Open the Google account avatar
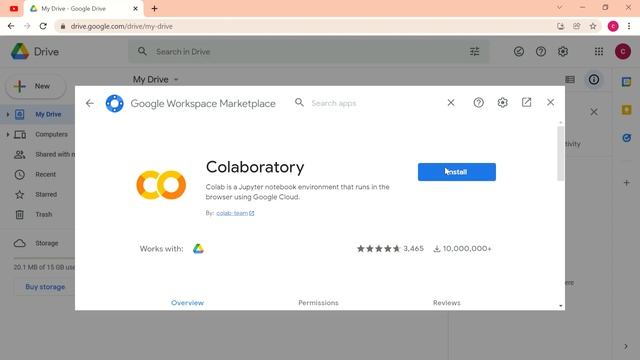Viewport: 640px width, 360px height. point(623,51)
